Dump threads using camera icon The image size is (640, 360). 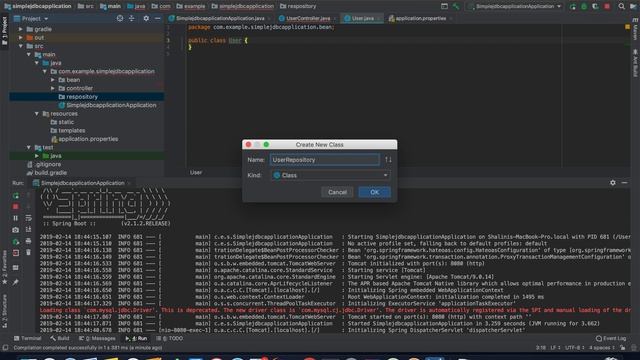(x=16, y=230)
